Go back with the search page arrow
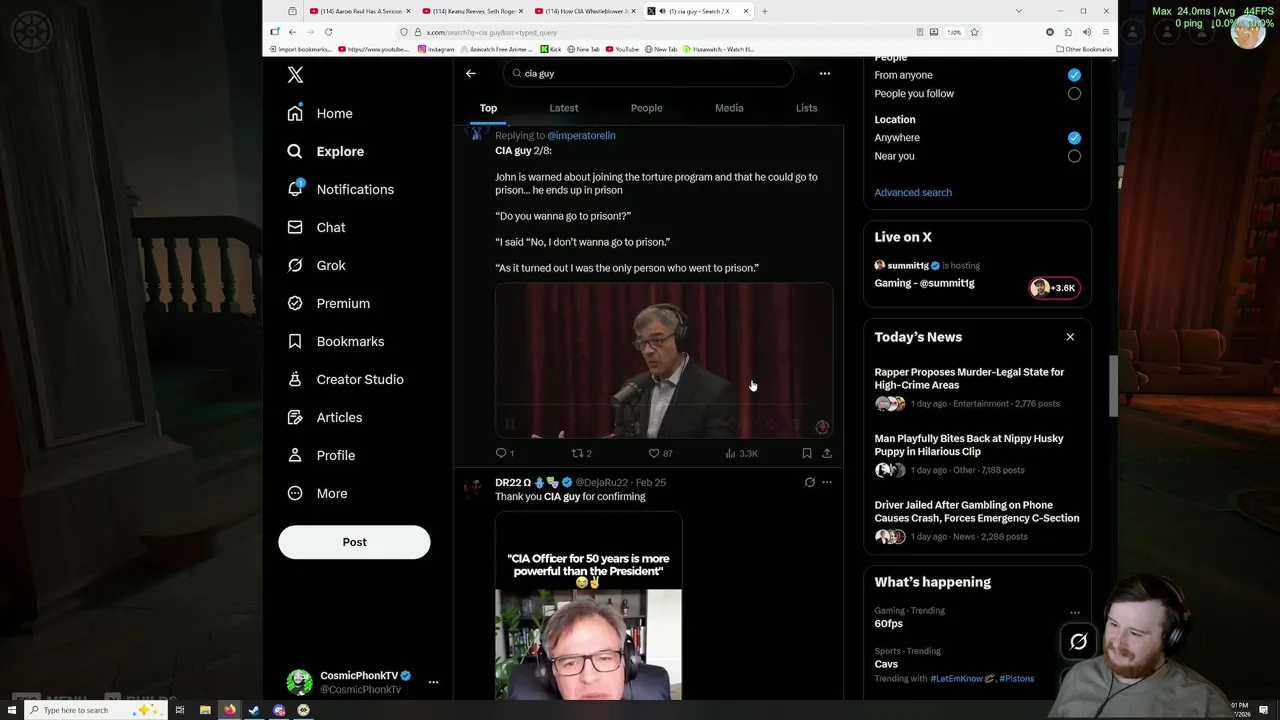 pyautogui.click(x=471, y=73)
